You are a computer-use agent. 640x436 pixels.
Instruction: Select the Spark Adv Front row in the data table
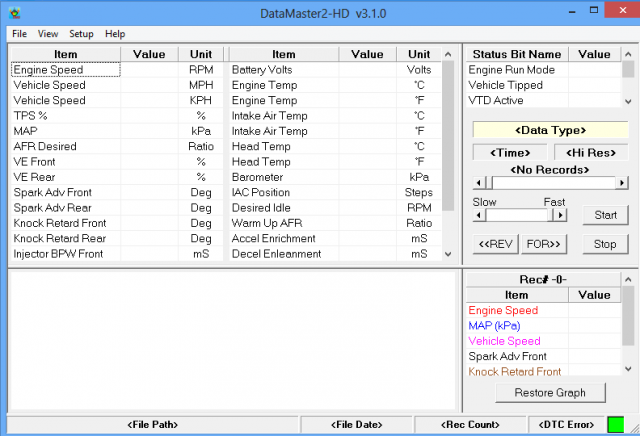[118, 192]
